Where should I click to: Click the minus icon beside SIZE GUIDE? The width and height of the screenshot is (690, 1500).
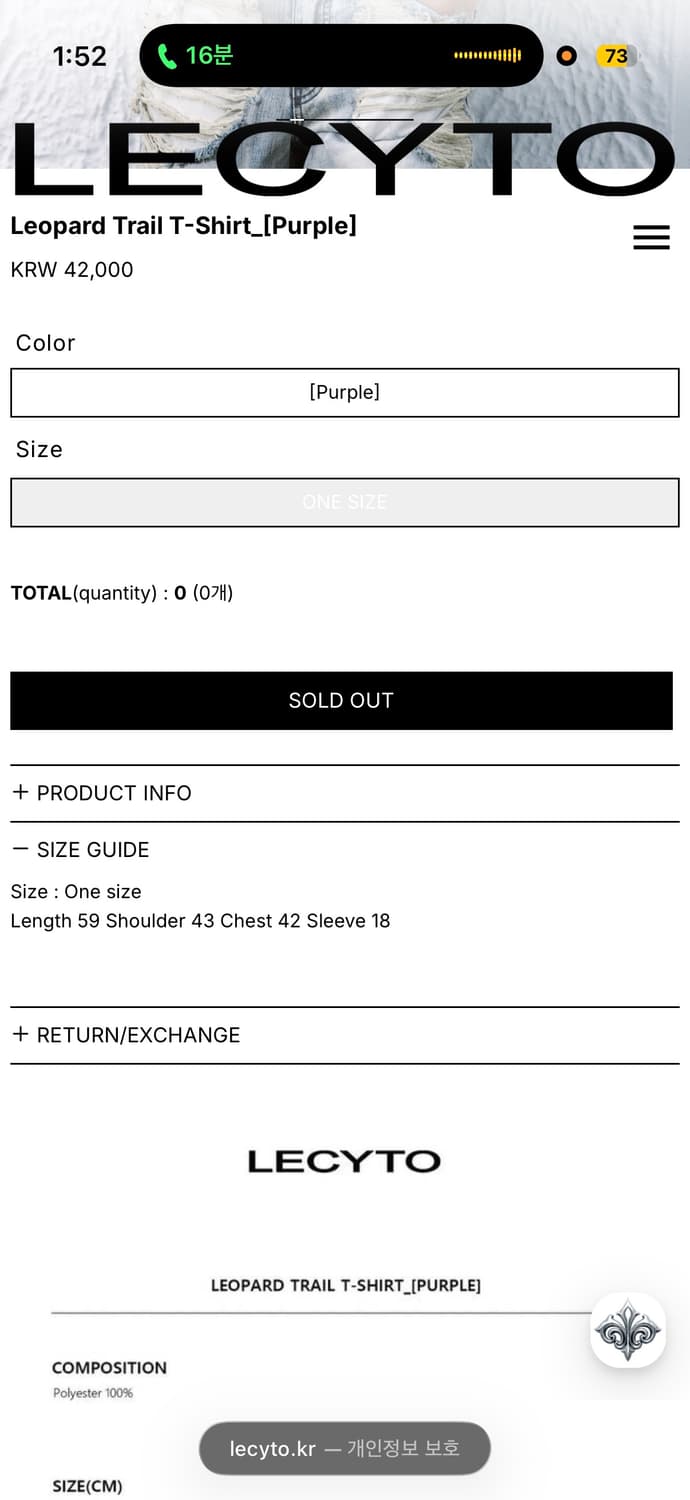pos(20,849)
